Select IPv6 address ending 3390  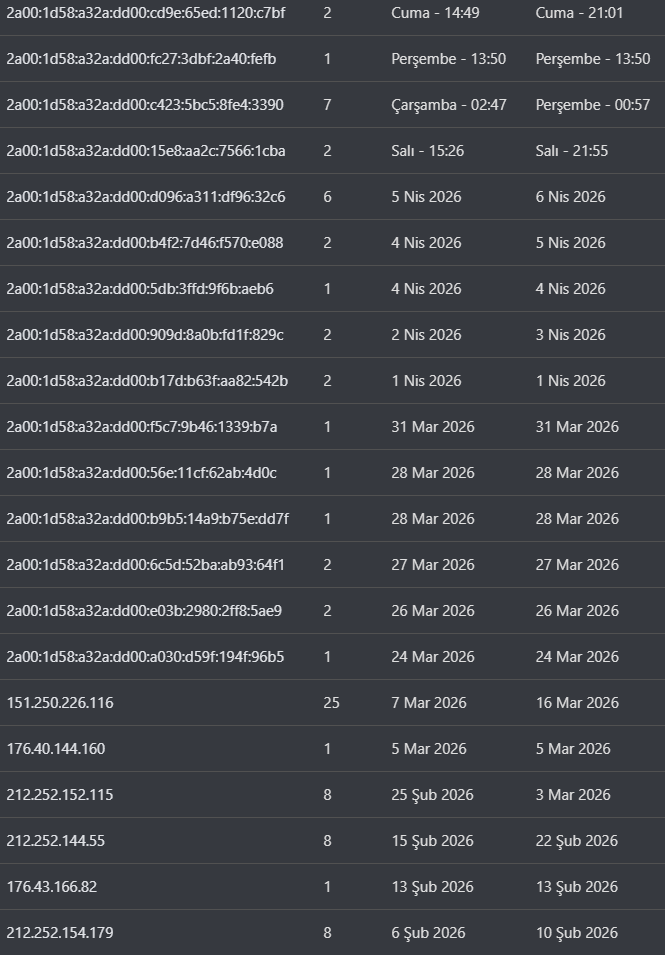(145, 105)
